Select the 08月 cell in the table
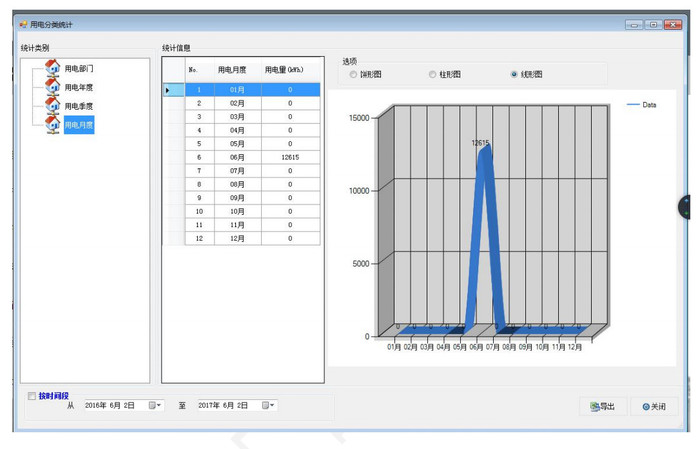Image resolution: width=700 pixels, height=449 pixels. point(238,184)
